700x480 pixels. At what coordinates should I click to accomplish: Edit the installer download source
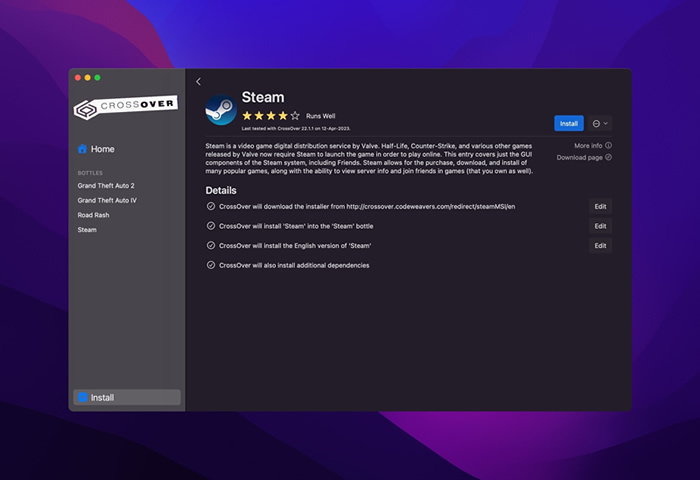coord(600,206)
